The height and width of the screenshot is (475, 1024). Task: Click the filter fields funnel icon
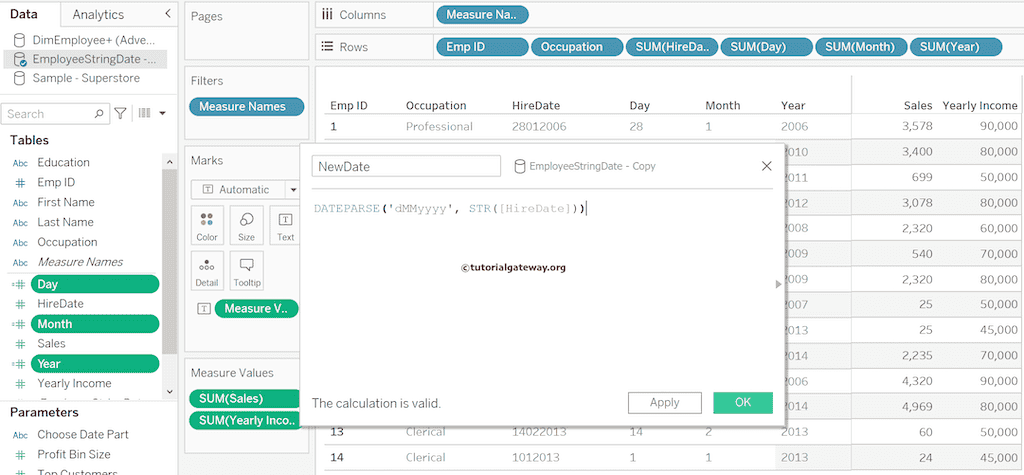(120, 114)
